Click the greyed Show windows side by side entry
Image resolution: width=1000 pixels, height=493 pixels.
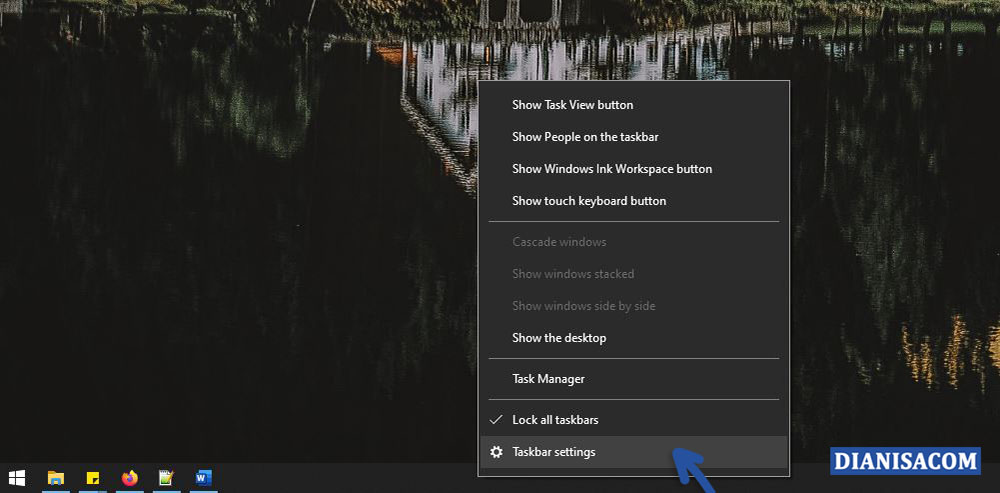click(x=634, y=306)
